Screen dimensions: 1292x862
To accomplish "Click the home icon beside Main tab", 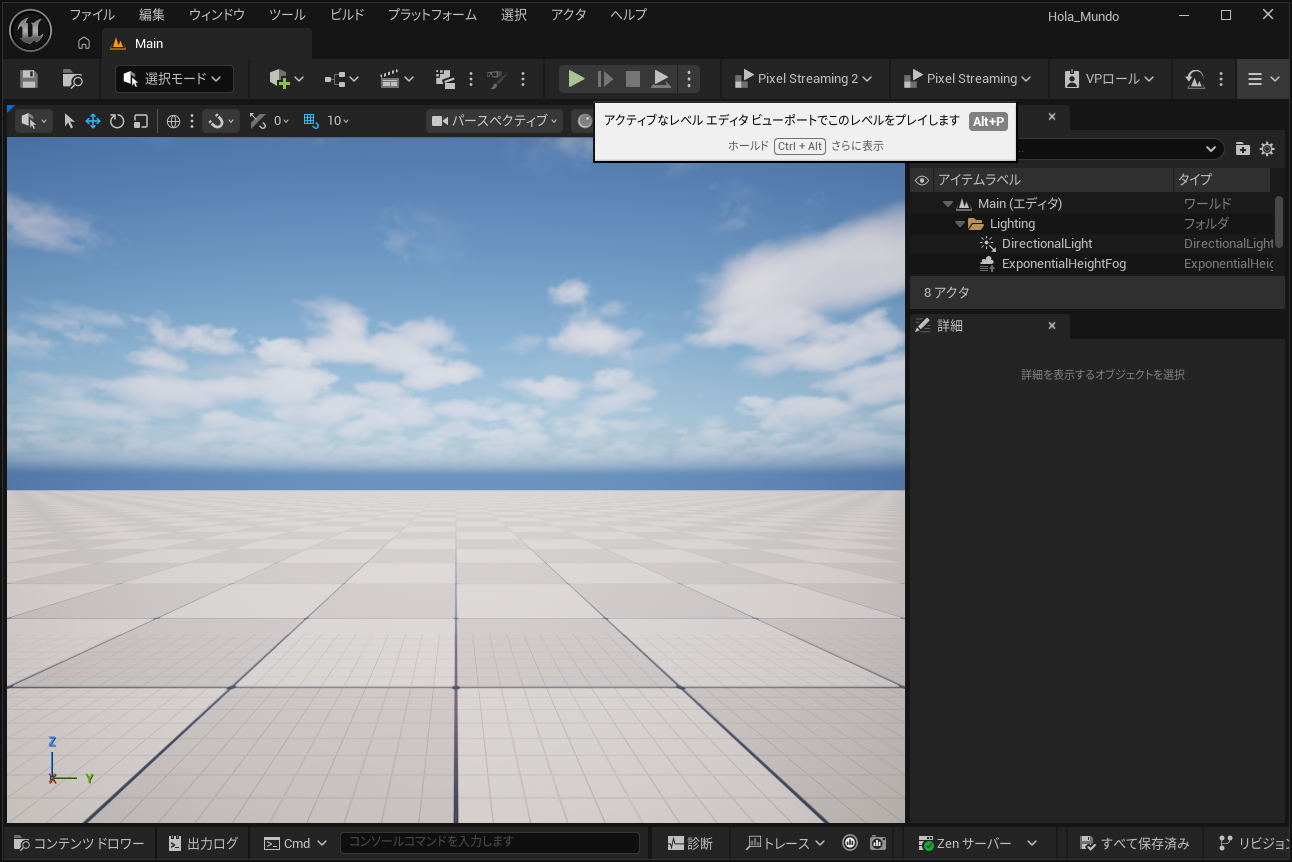I will click(84, 43).
